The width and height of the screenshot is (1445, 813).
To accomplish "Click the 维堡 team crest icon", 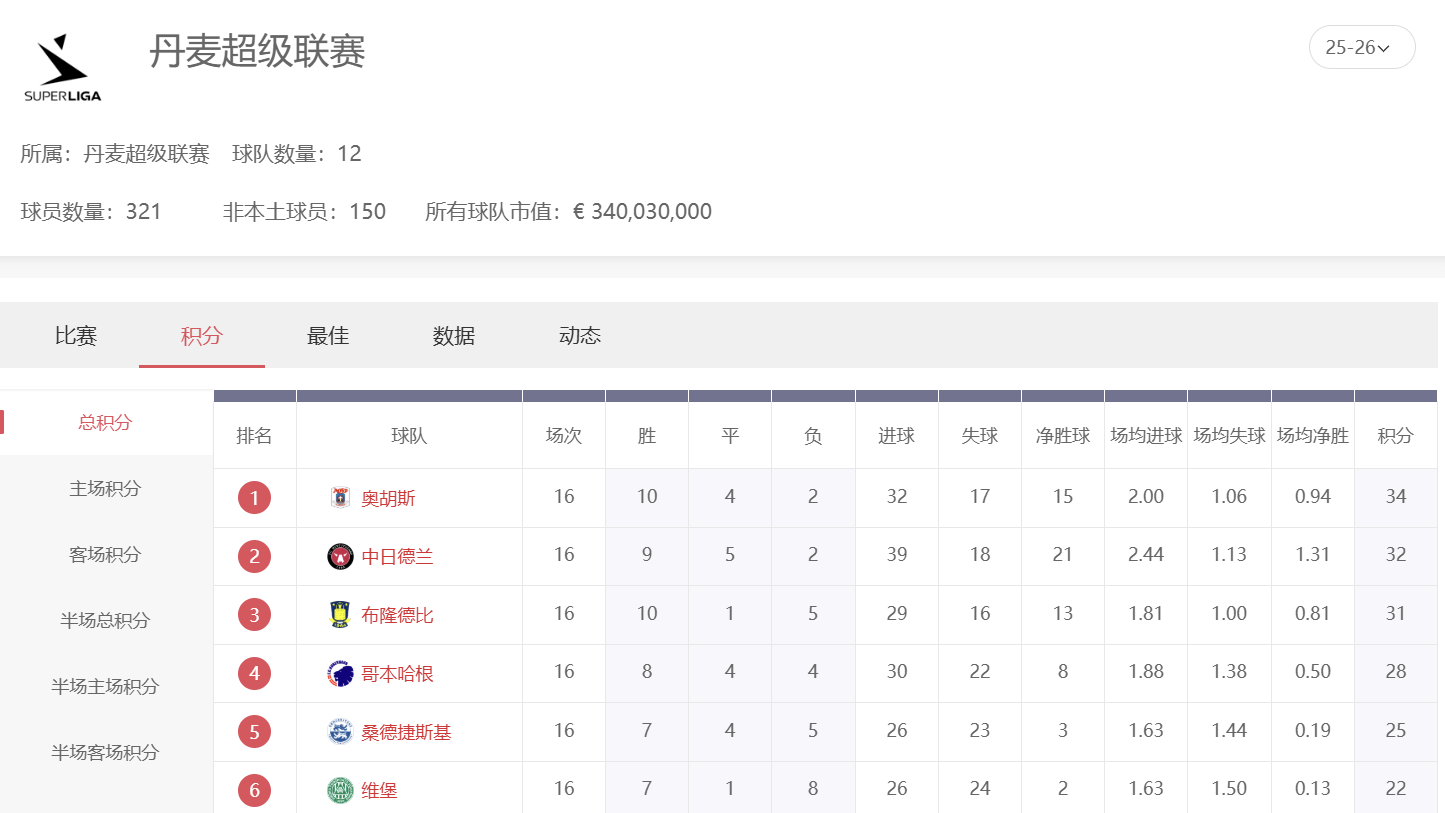I will tap(340, 789).
